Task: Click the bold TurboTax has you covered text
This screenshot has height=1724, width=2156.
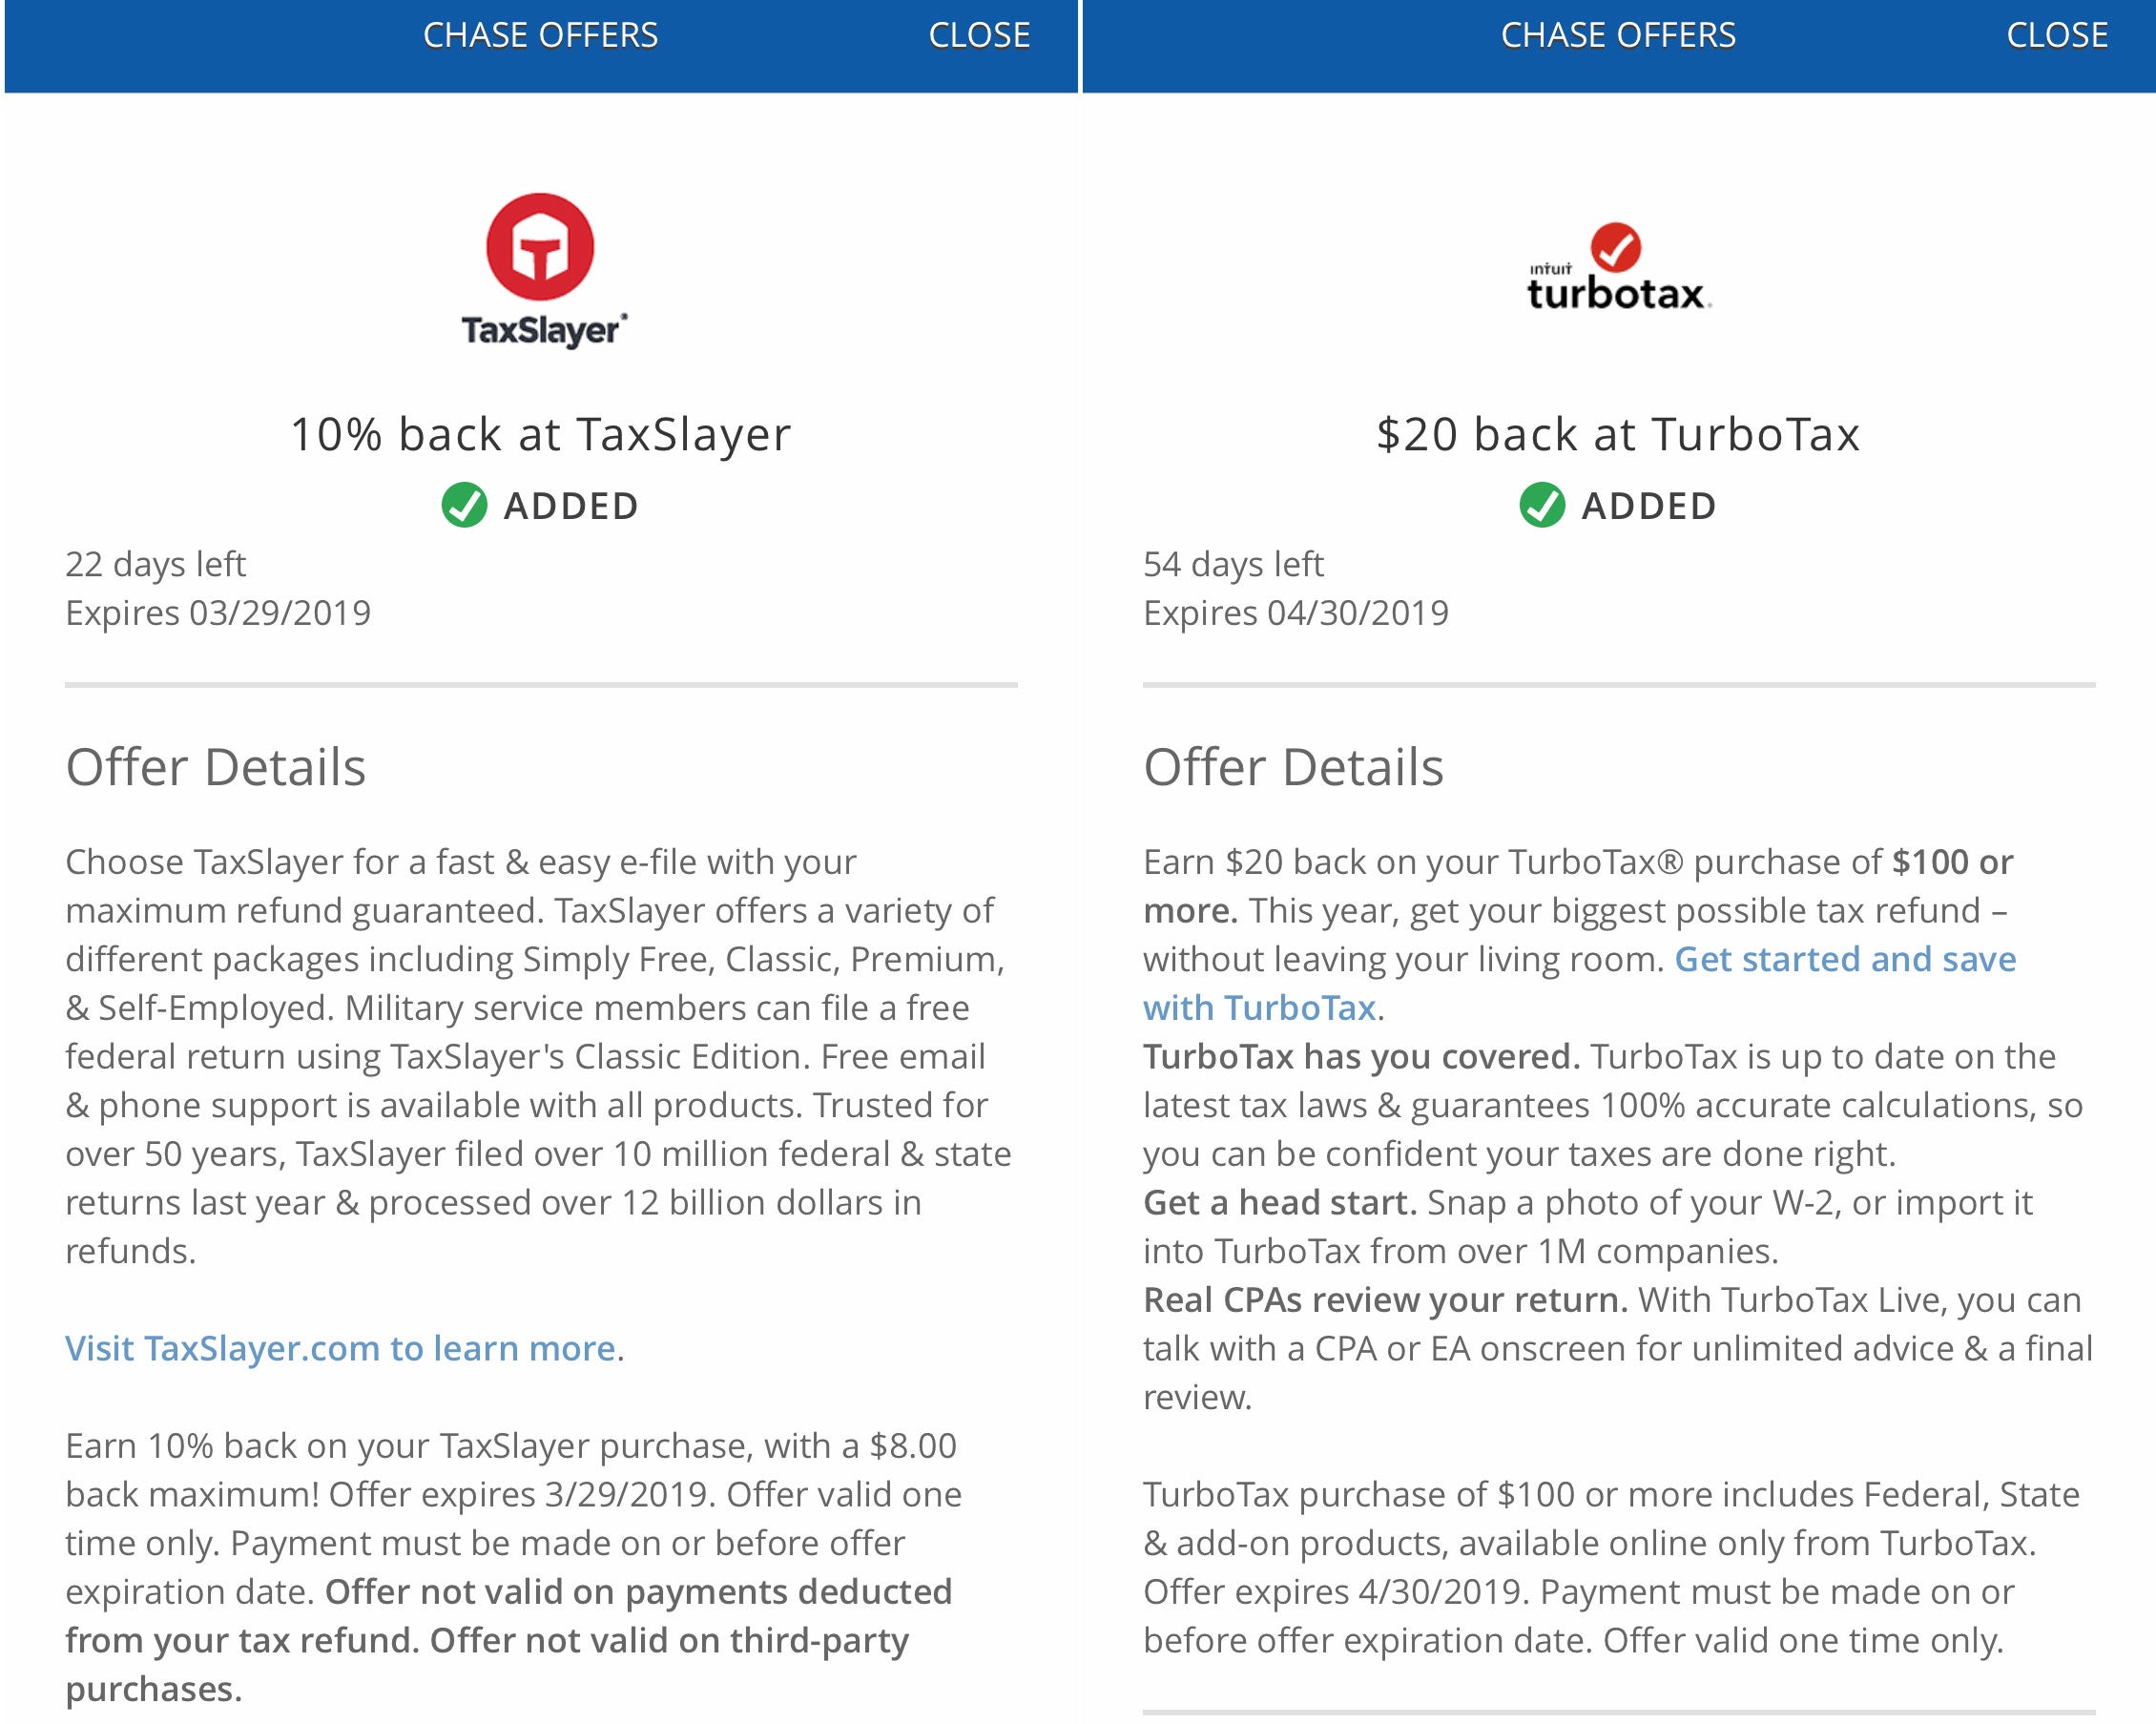Action: click(x=1362, y=1057)
